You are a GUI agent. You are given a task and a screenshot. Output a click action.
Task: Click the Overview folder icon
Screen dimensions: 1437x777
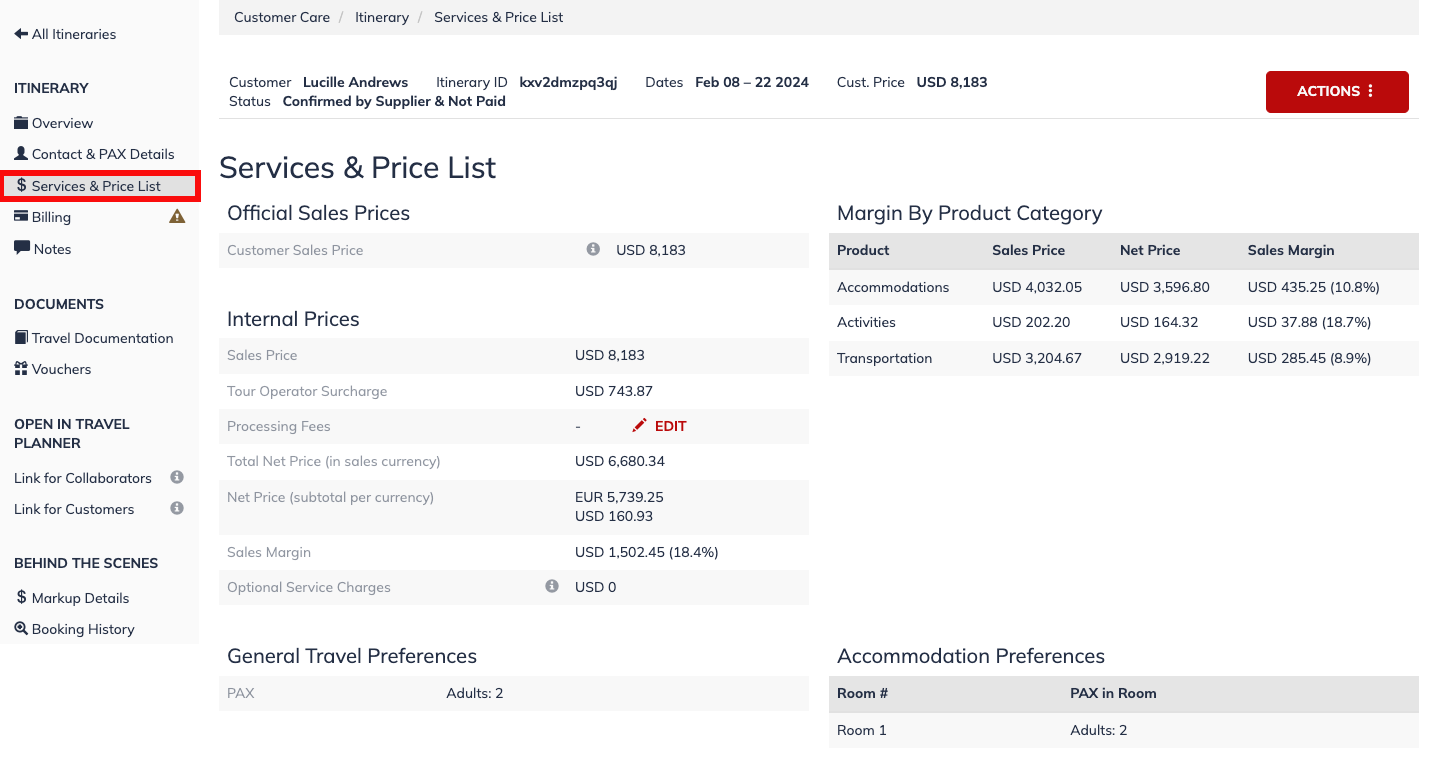(21, 123)
